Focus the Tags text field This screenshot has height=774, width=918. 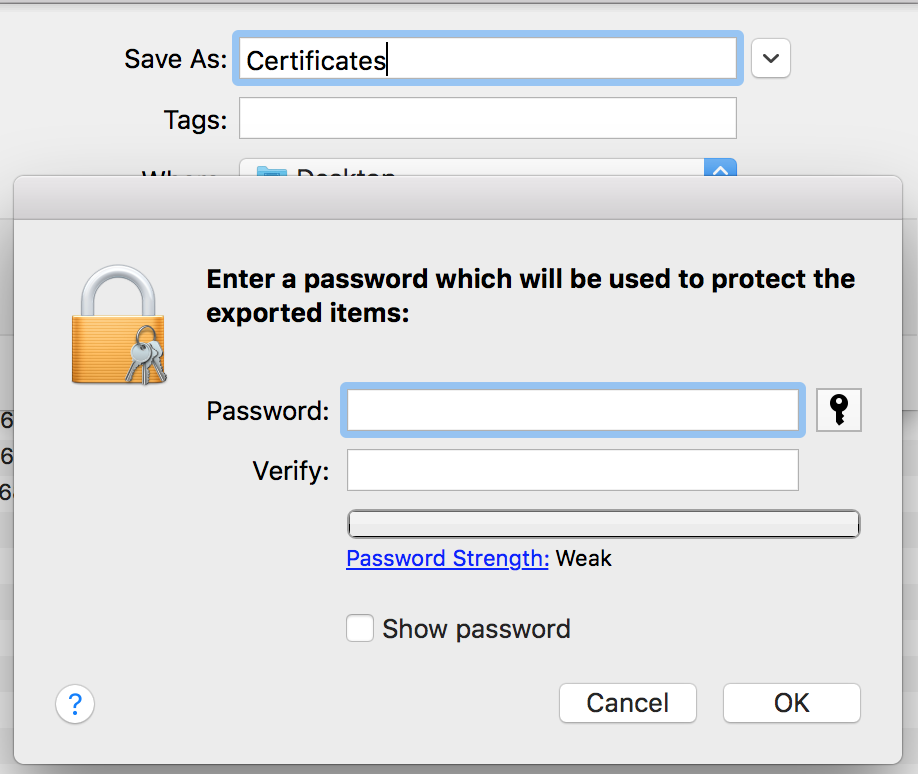[488, 119]
